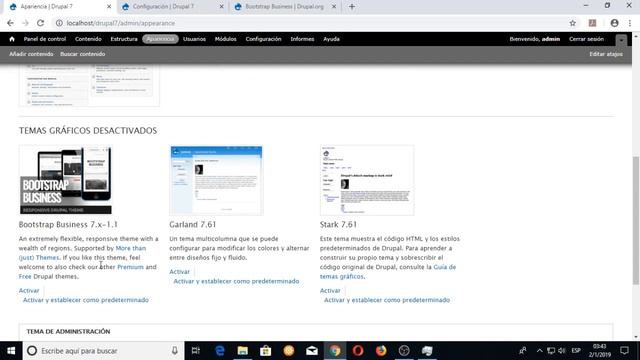Click the browser address bar URL
Viewport: 640px width, 360px height.
coord(121,23)
